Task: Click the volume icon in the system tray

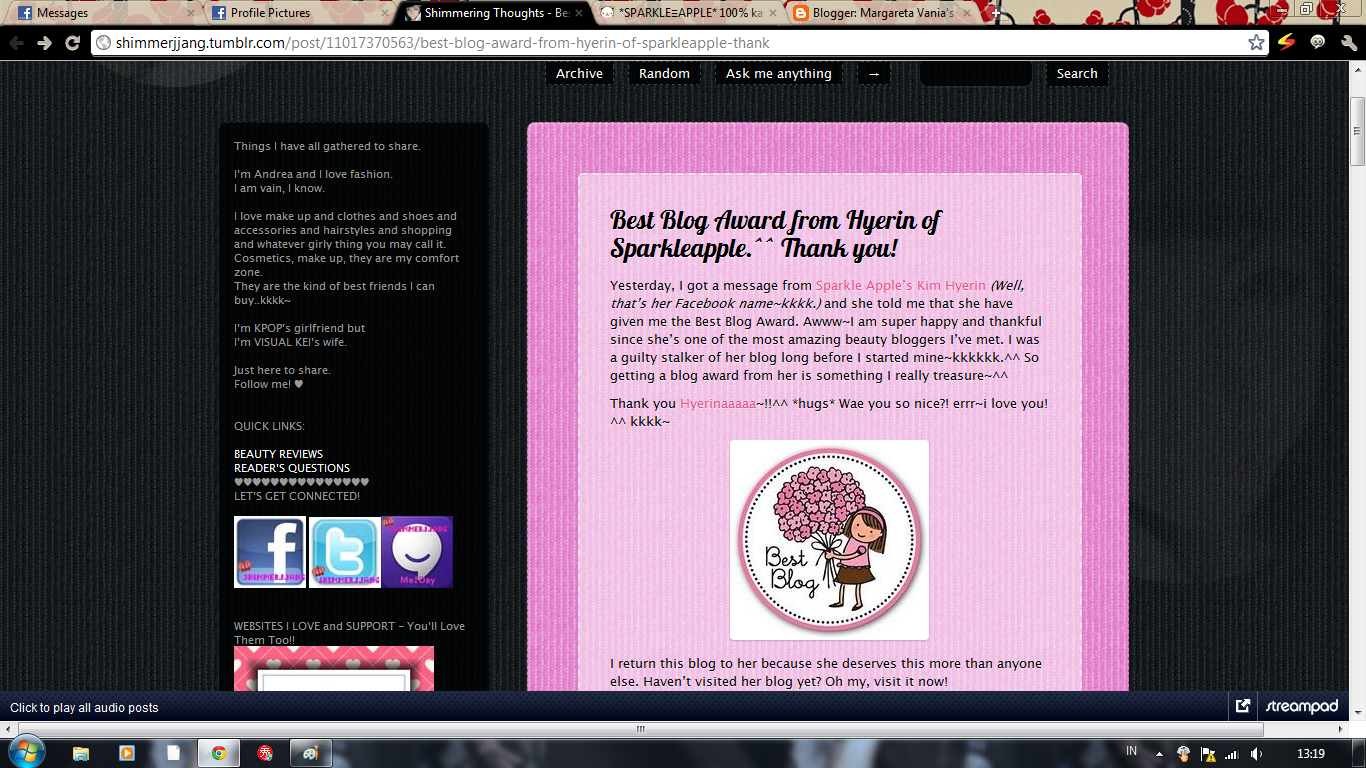Action: tap(1257, 754)
